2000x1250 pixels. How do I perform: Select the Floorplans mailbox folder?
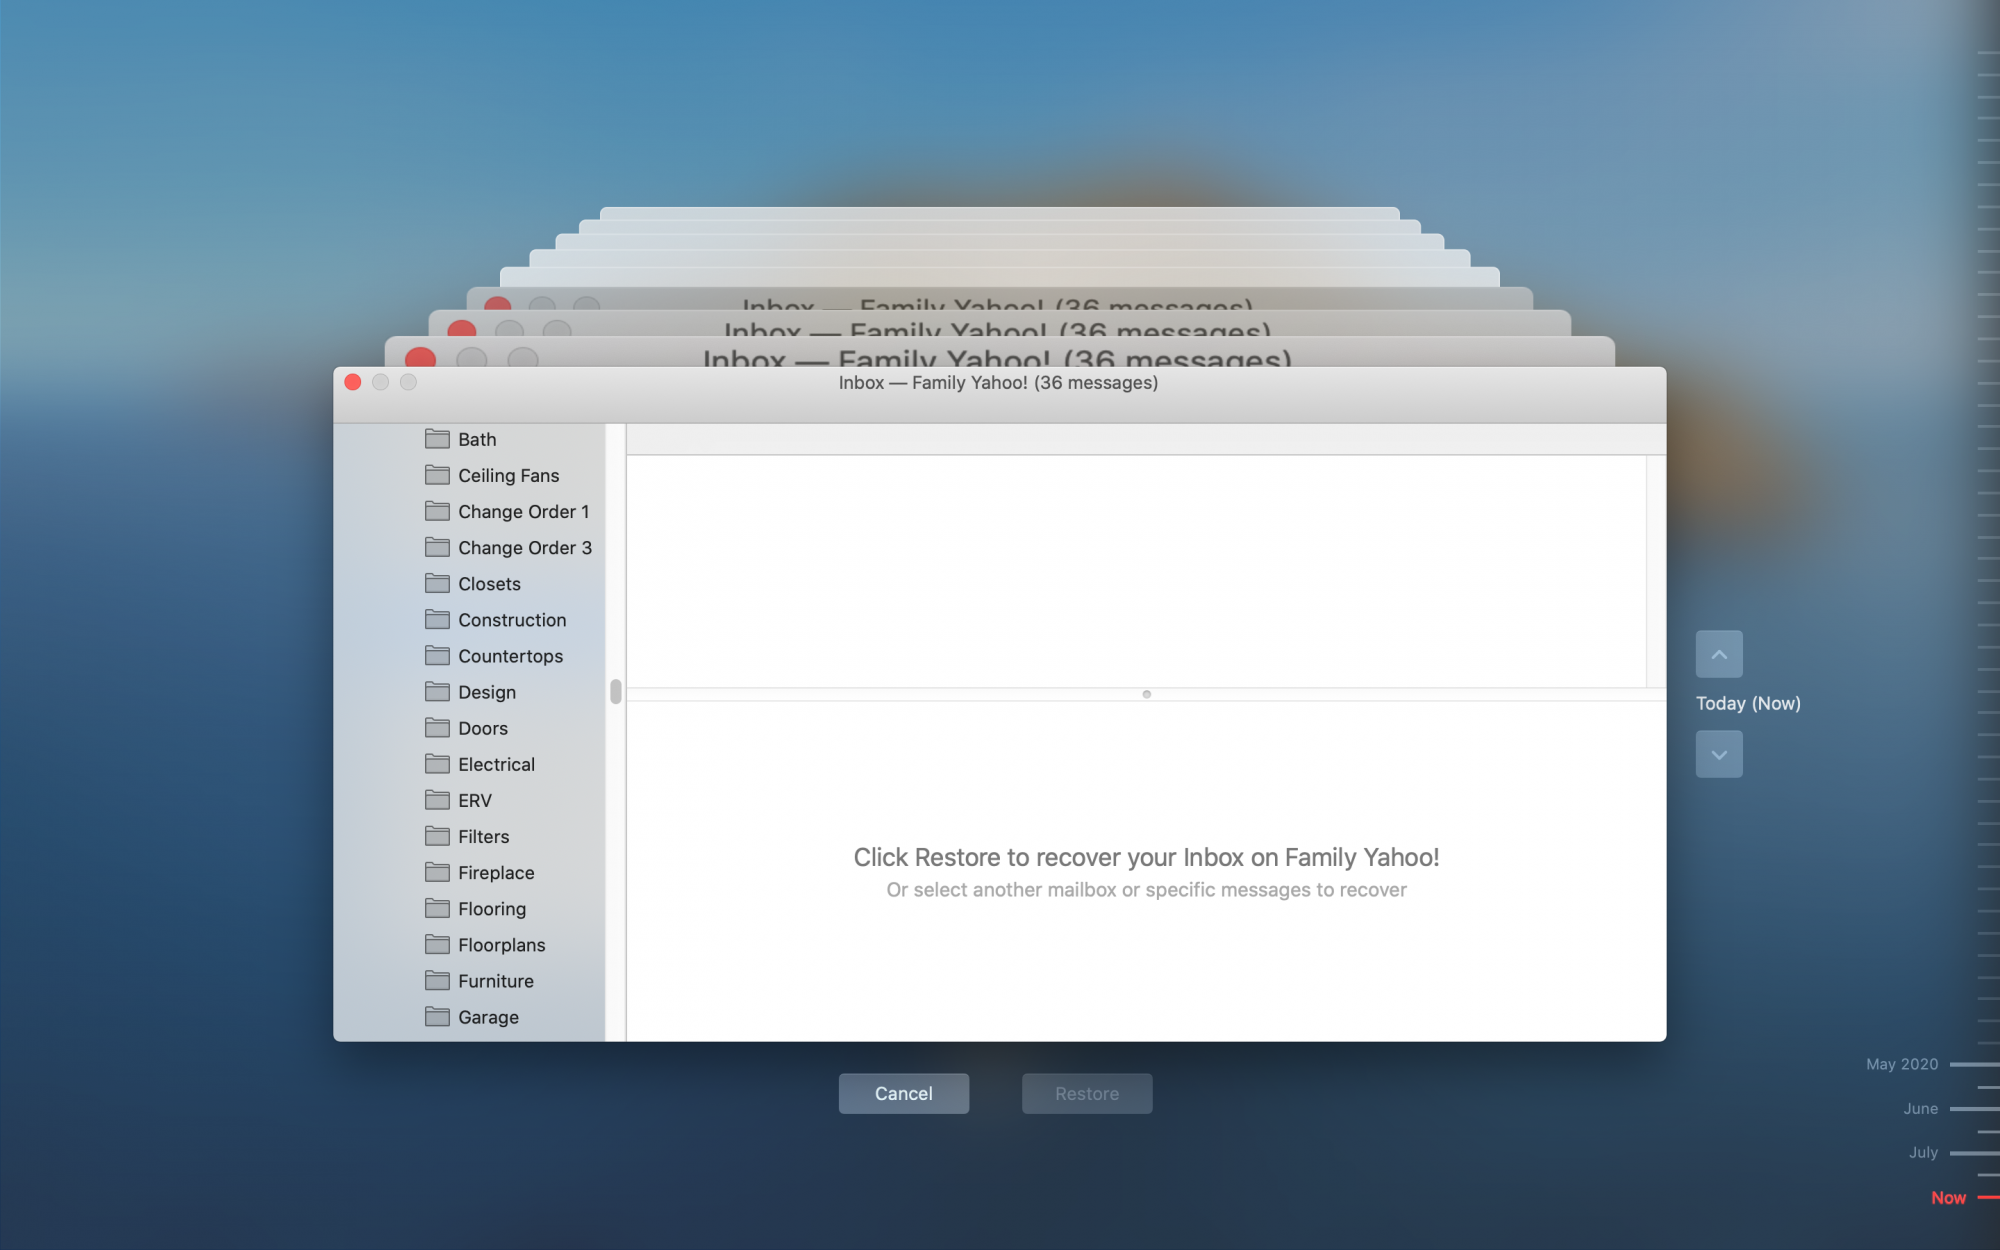[x=501, y=945]
